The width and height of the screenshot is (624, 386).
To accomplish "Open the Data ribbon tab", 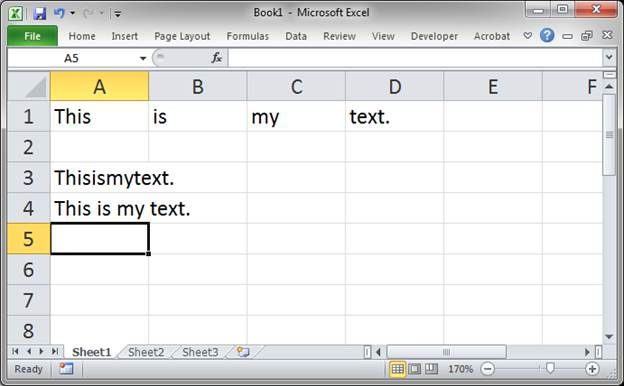I will [x=296, y=36].
